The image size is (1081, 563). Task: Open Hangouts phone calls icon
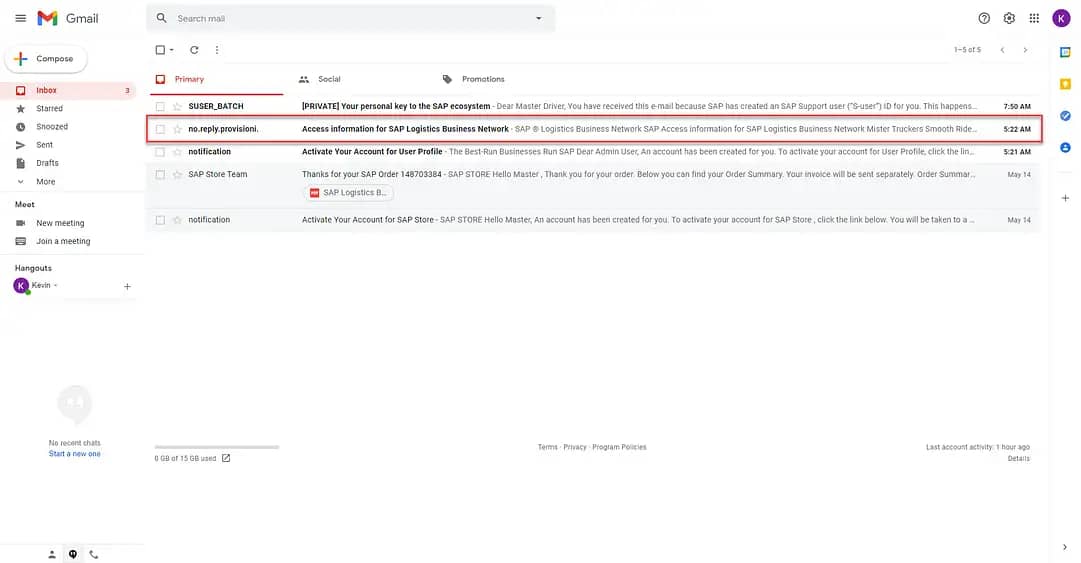pos(94,554)
